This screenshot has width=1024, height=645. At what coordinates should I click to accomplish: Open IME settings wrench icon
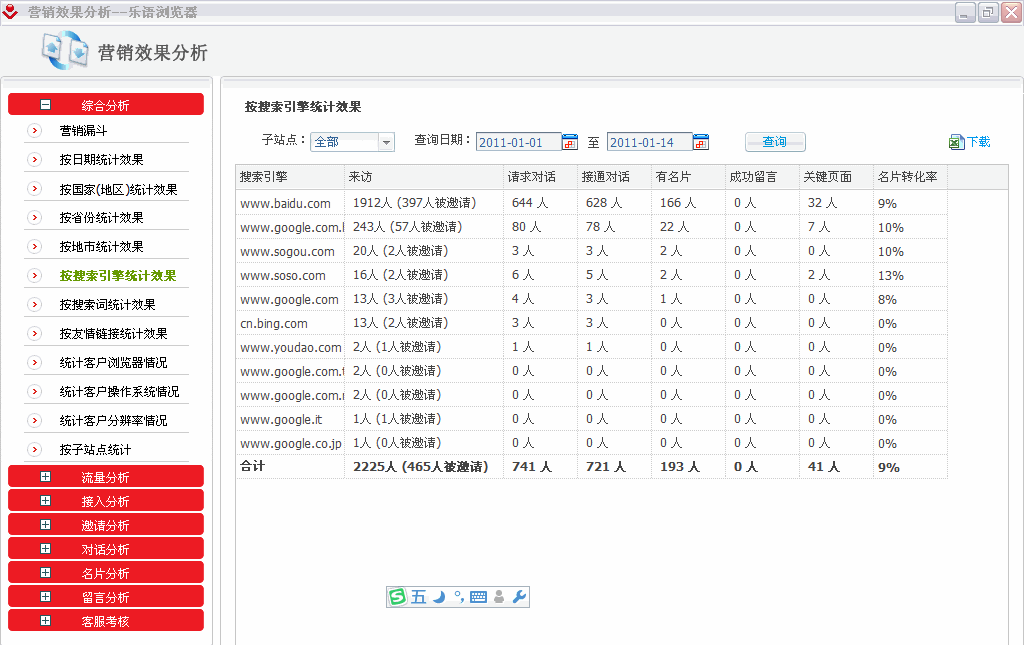519,597
